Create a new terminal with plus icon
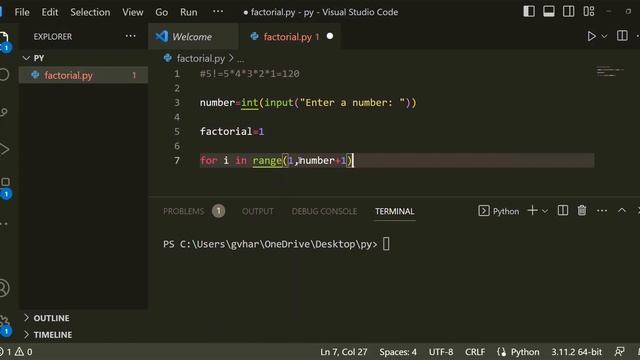 click(532, 211)
